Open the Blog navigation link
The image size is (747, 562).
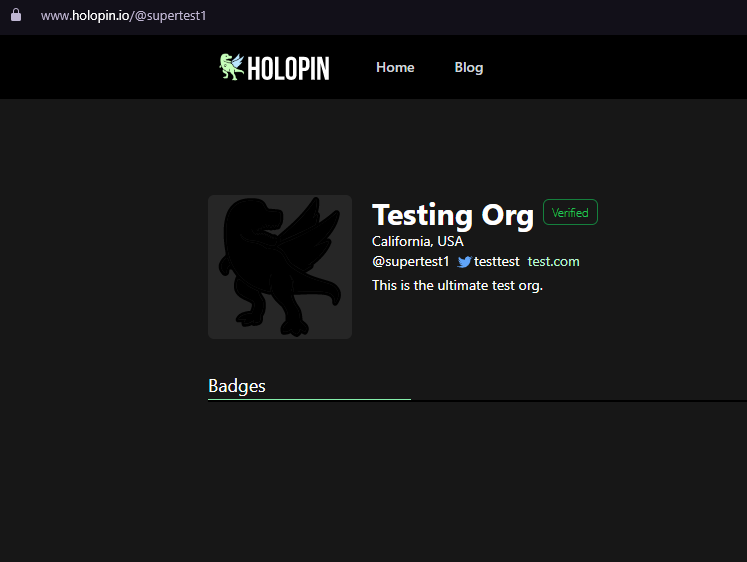pos(469,67)
